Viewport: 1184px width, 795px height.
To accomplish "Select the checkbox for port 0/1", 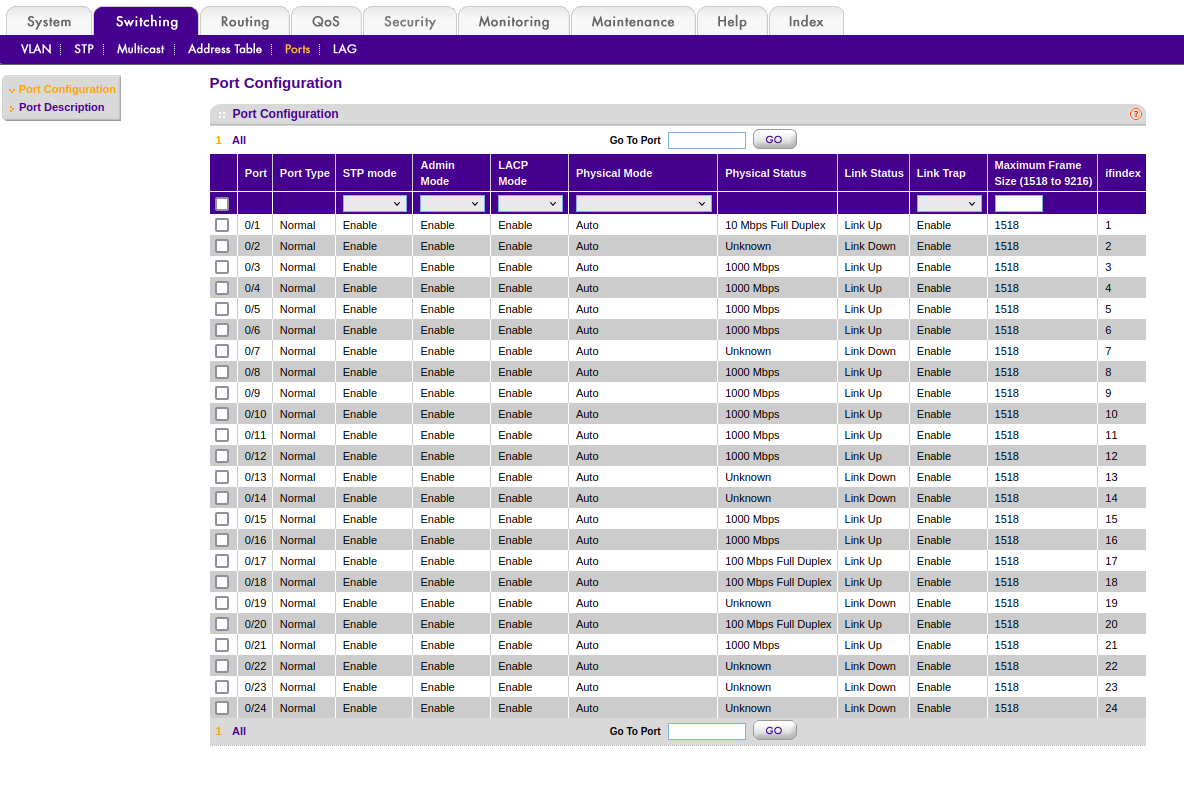I will click(222, 225).
